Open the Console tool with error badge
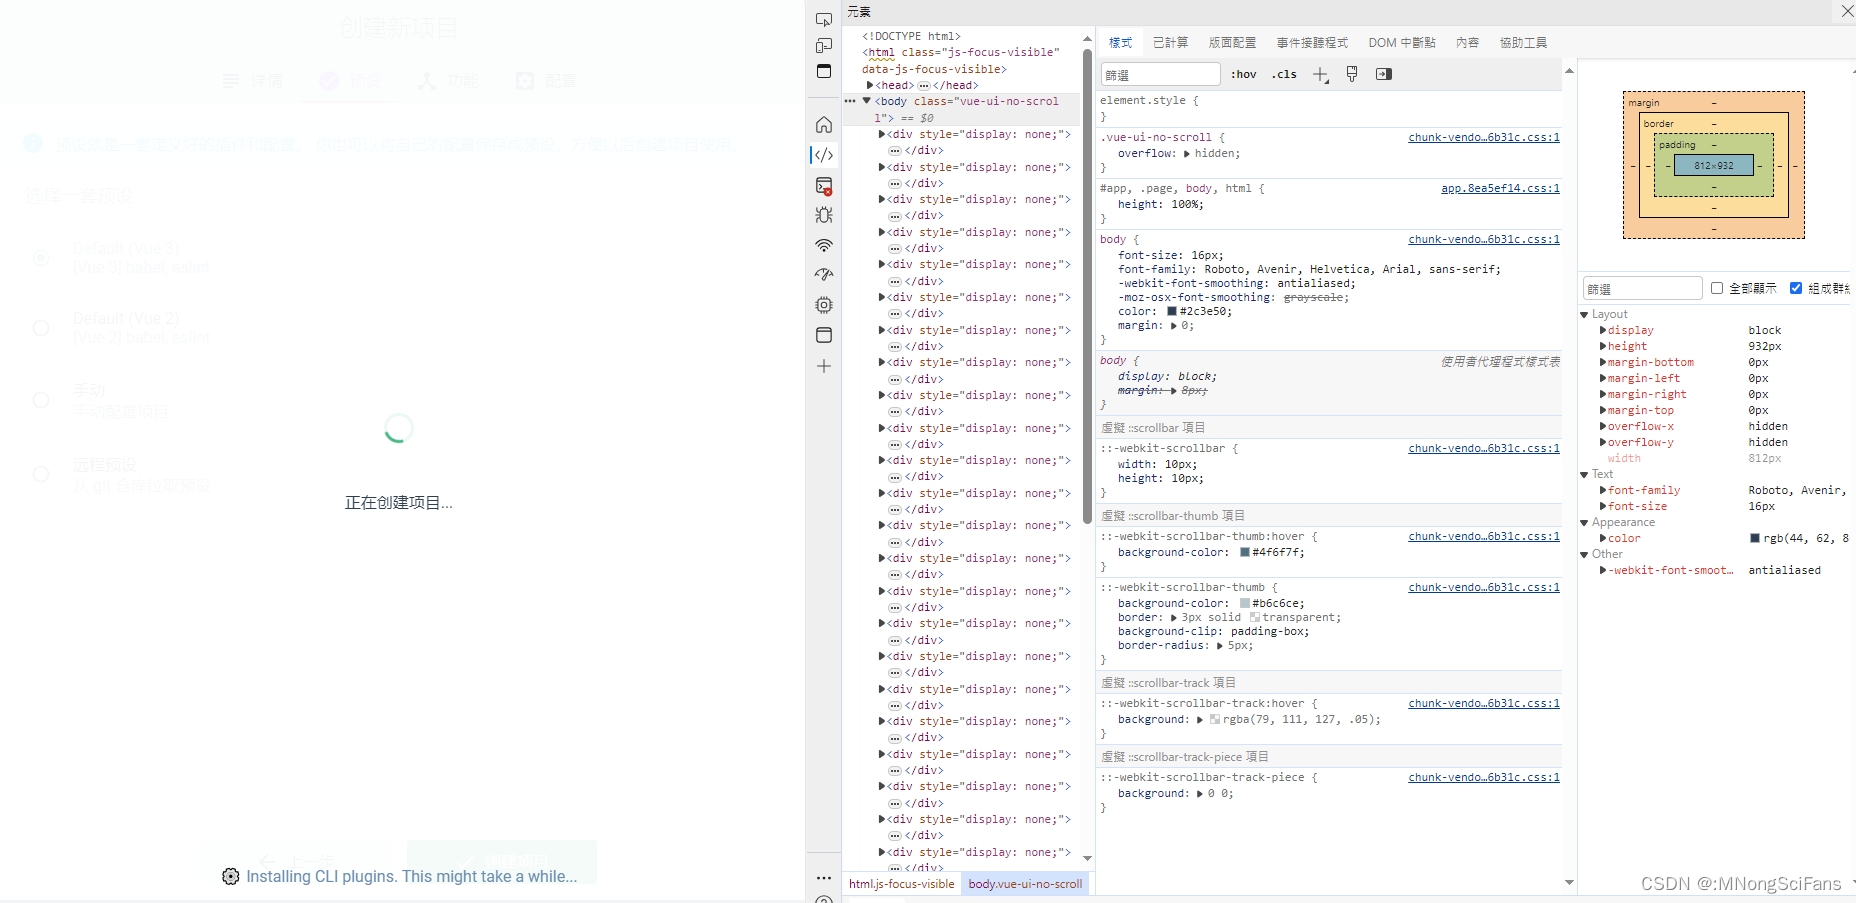Image resolution: width=1856 pixels, height=903 pixels. coord(824,186)
